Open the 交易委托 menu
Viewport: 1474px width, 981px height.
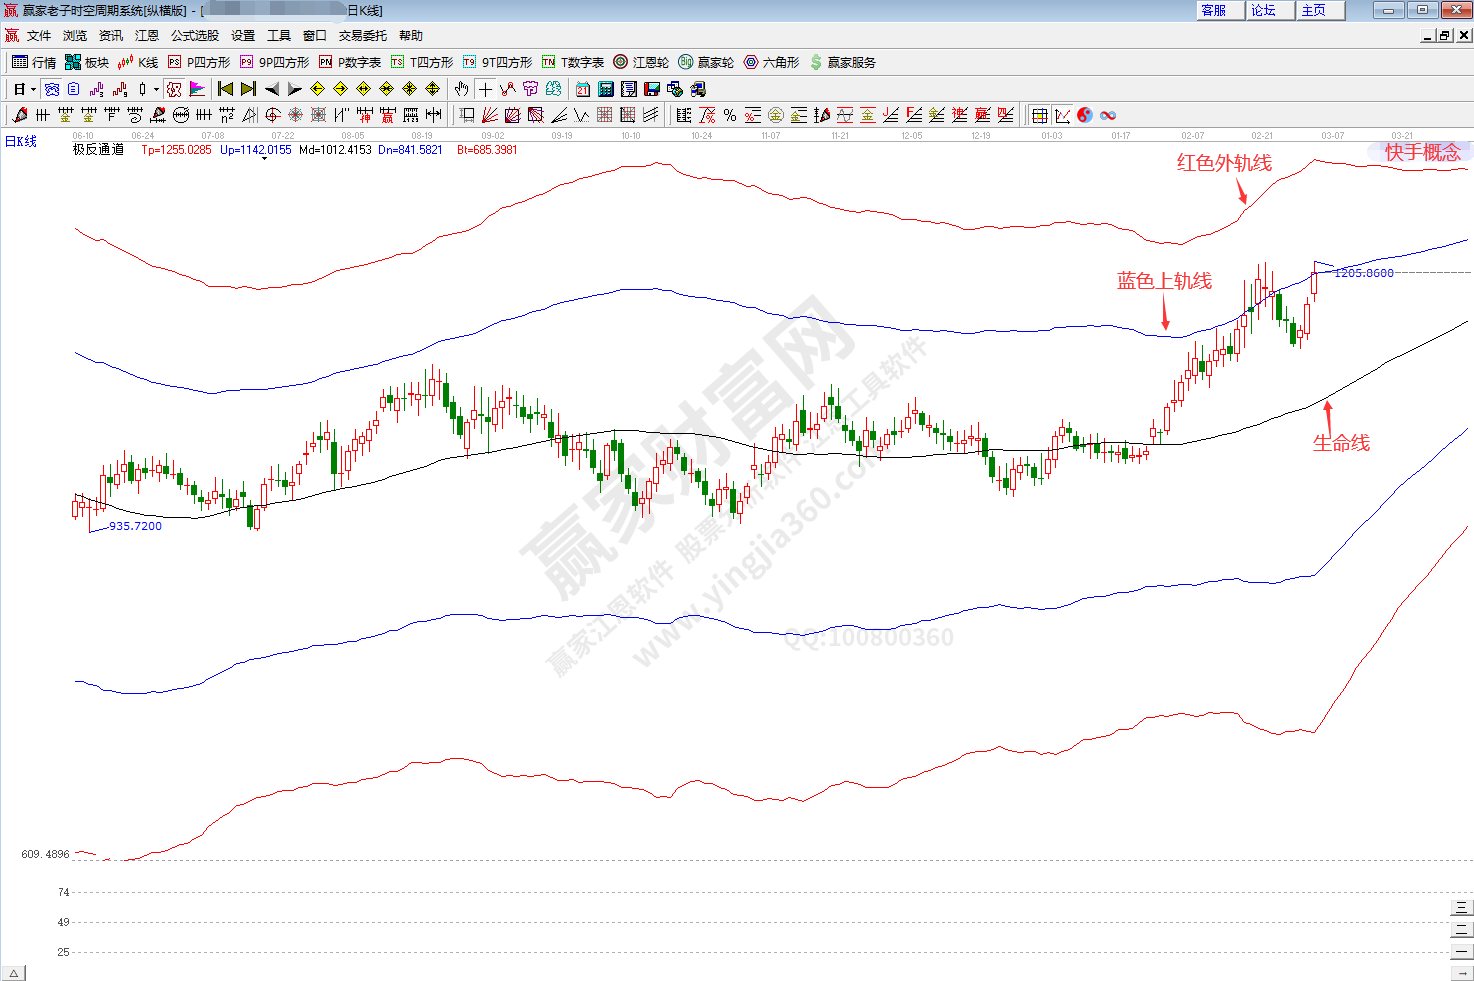point(362,35)
